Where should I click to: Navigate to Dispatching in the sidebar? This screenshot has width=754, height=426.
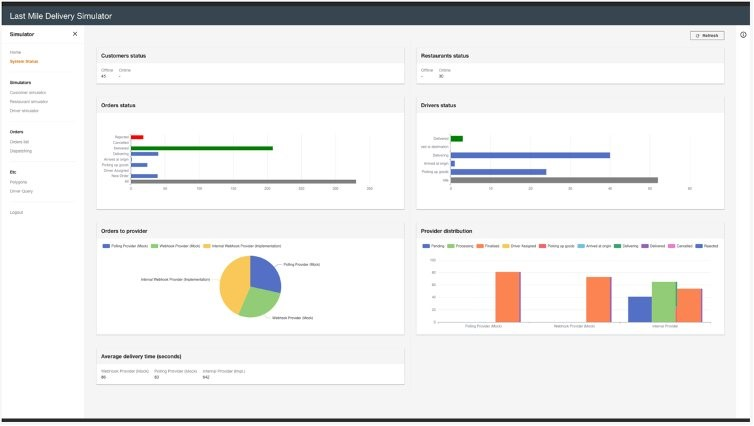tap(21, 151)
